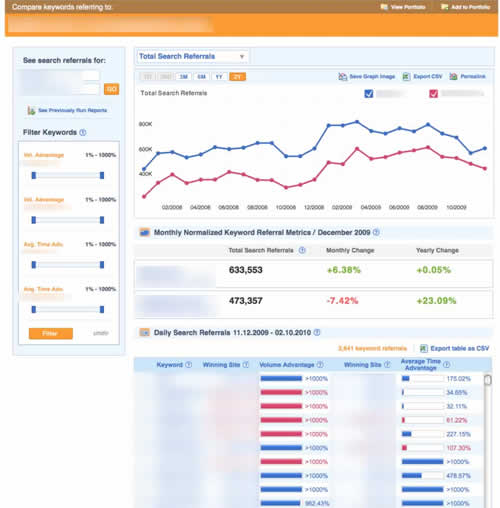Click the View Portfolio link
The image size is (500, 508).
(x=408, y=7)
